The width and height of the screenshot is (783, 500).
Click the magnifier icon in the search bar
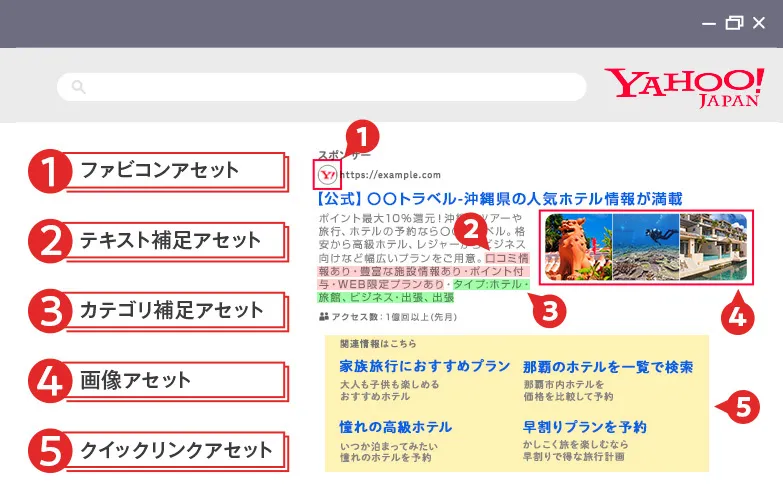(x=80, y=87)
